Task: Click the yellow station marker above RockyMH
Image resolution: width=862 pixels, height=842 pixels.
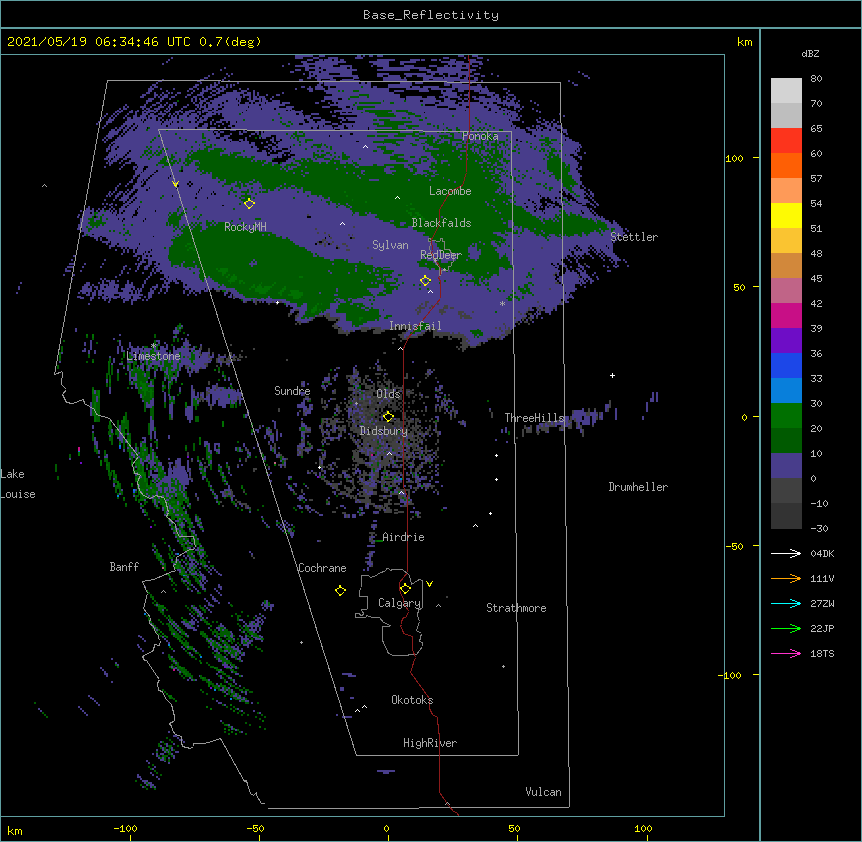Action: click(249, 203)
